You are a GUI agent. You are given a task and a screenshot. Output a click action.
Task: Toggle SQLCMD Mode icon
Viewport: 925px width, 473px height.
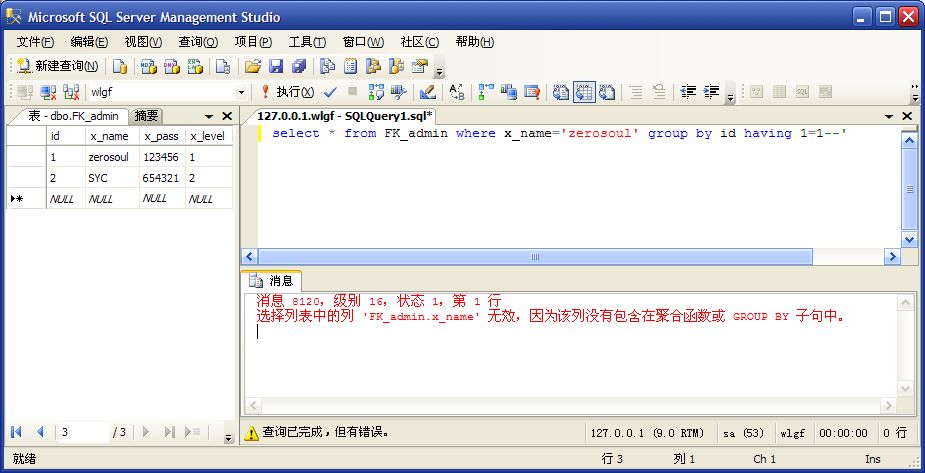tap(532, 92)
